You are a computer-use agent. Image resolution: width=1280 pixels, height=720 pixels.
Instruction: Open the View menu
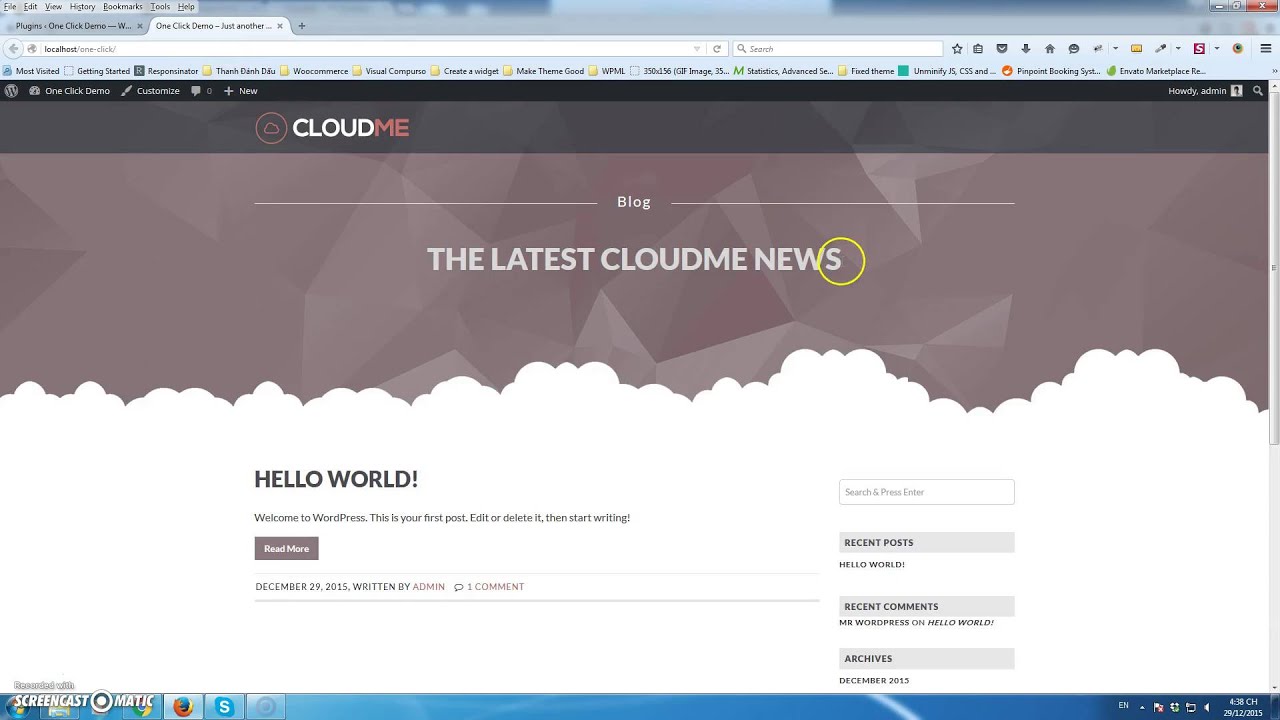point(53,6)
